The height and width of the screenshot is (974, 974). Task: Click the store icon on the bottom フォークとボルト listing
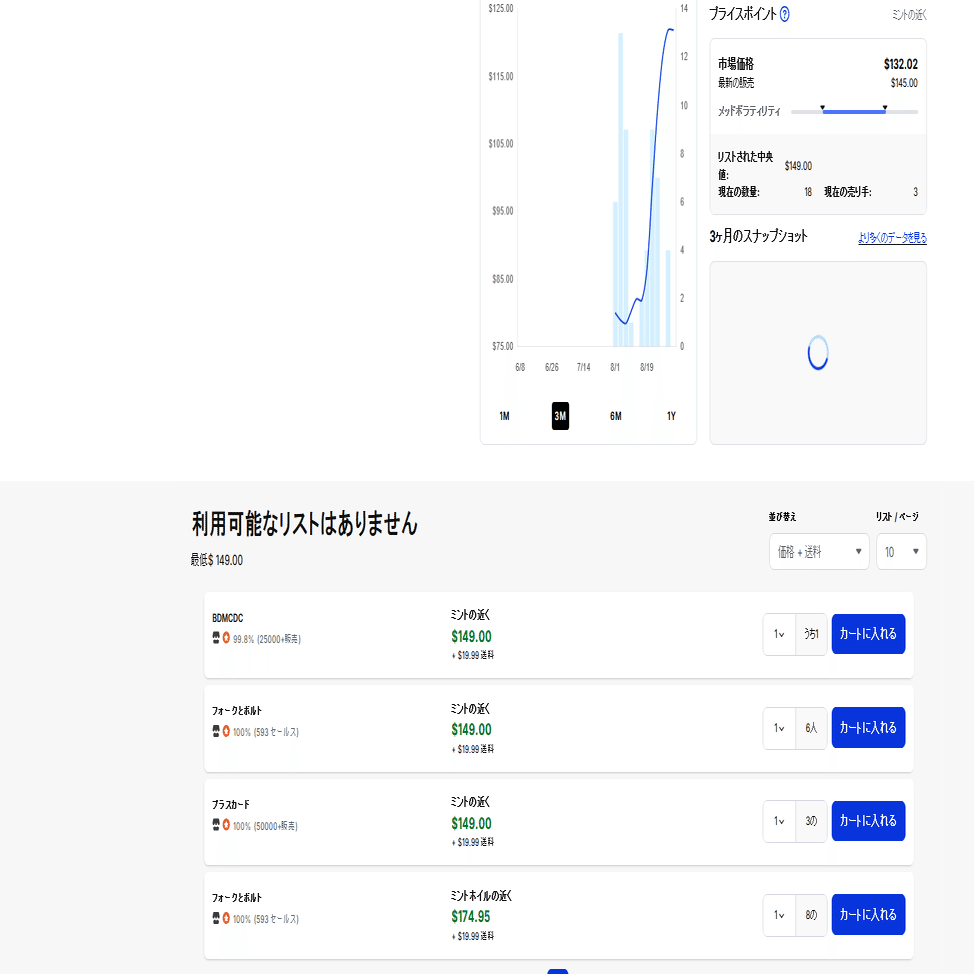click(214, 918)
